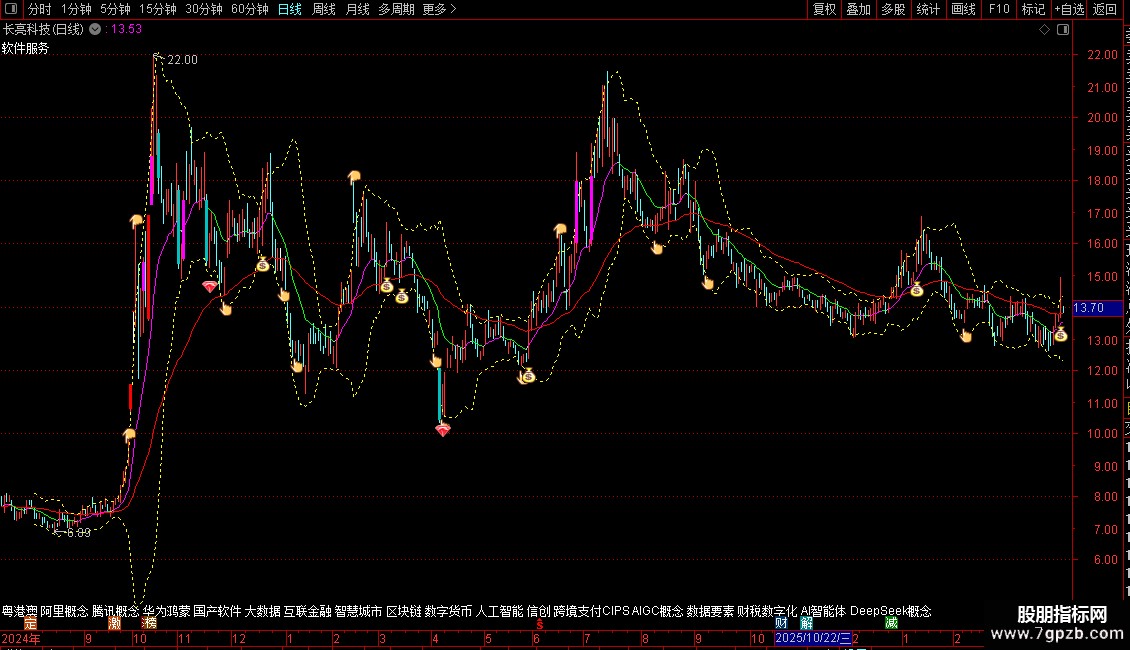Image resolution: width=1130 pixels, height=650 pixels.
Task: Click the 22.00 peak price label
Action: coord(182,60)
